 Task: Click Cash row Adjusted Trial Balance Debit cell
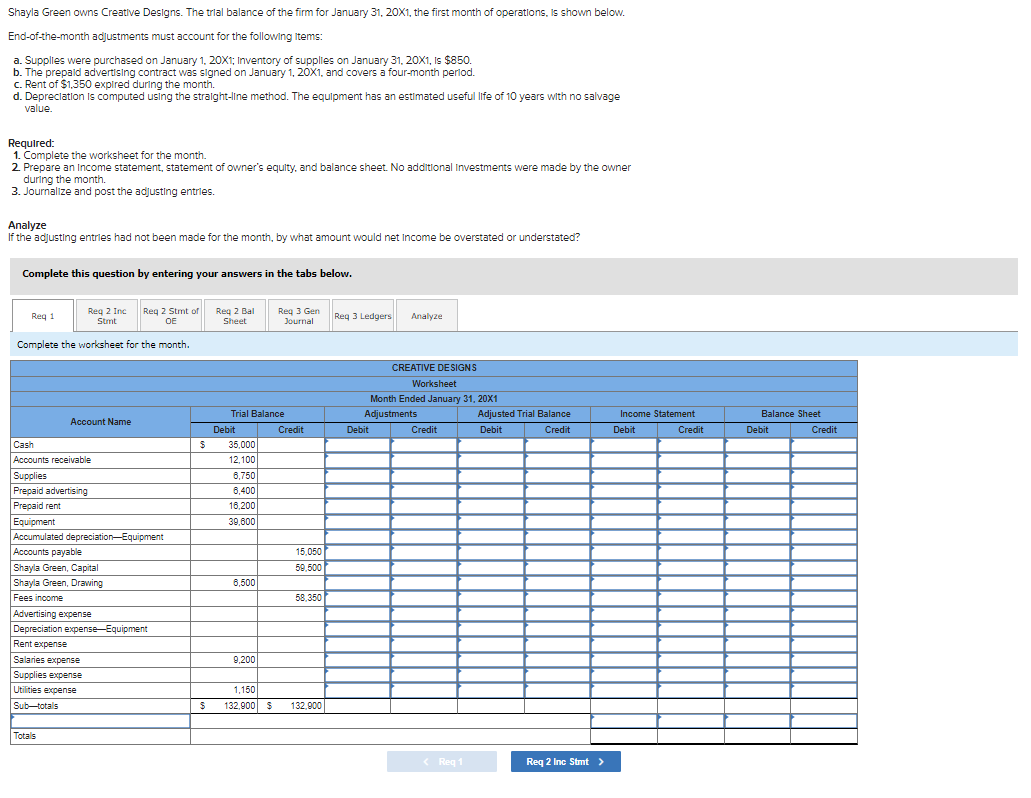tap(491, 445)
